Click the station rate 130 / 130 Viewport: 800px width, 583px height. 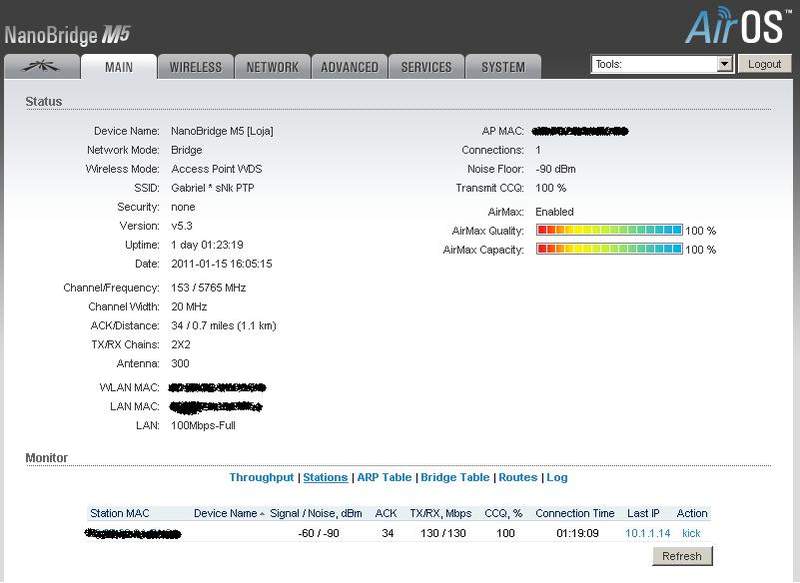point(443,533)
